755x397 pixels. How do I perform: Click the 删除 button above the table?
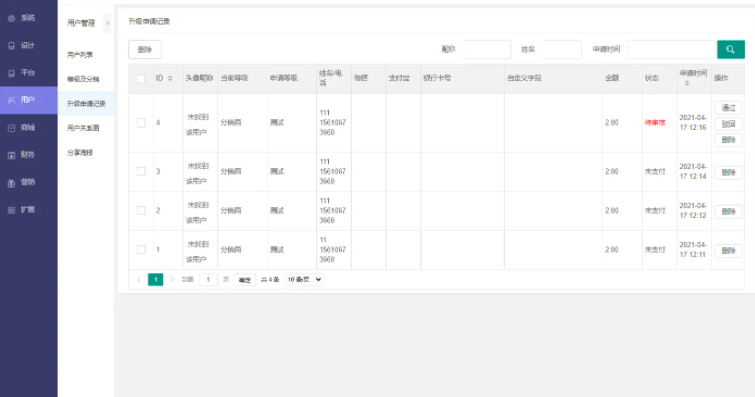pyautogui.click(x=145, y=50)
